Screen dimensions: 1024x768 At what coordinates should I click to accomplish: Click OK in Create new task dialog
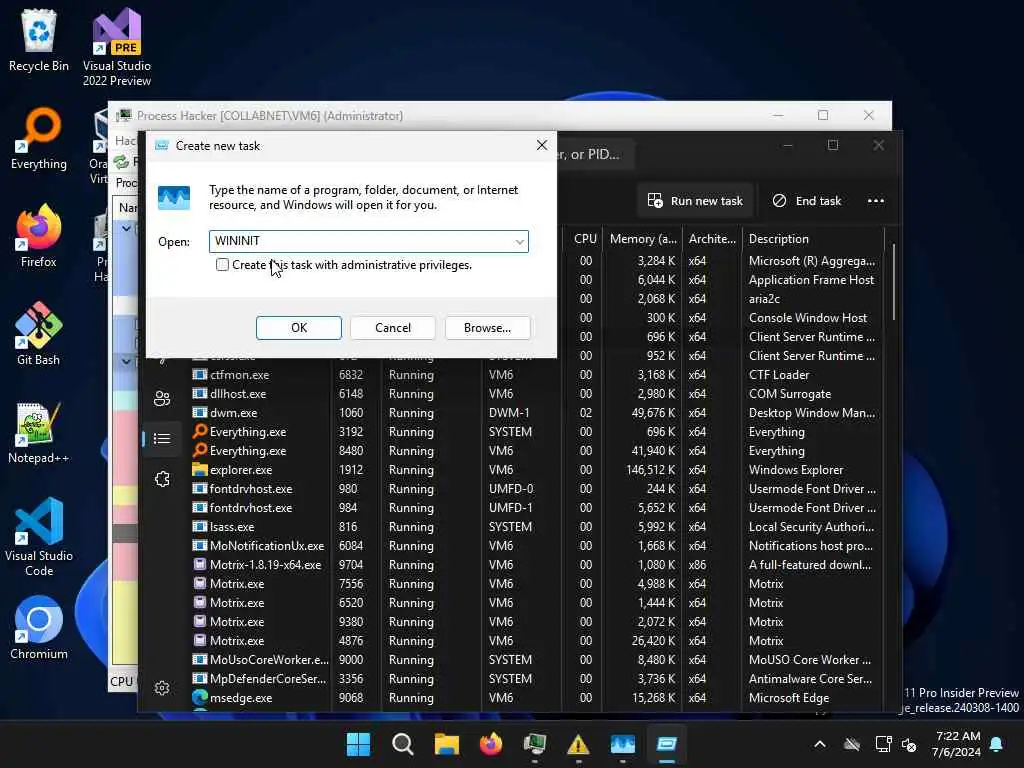tap(298, 328)
